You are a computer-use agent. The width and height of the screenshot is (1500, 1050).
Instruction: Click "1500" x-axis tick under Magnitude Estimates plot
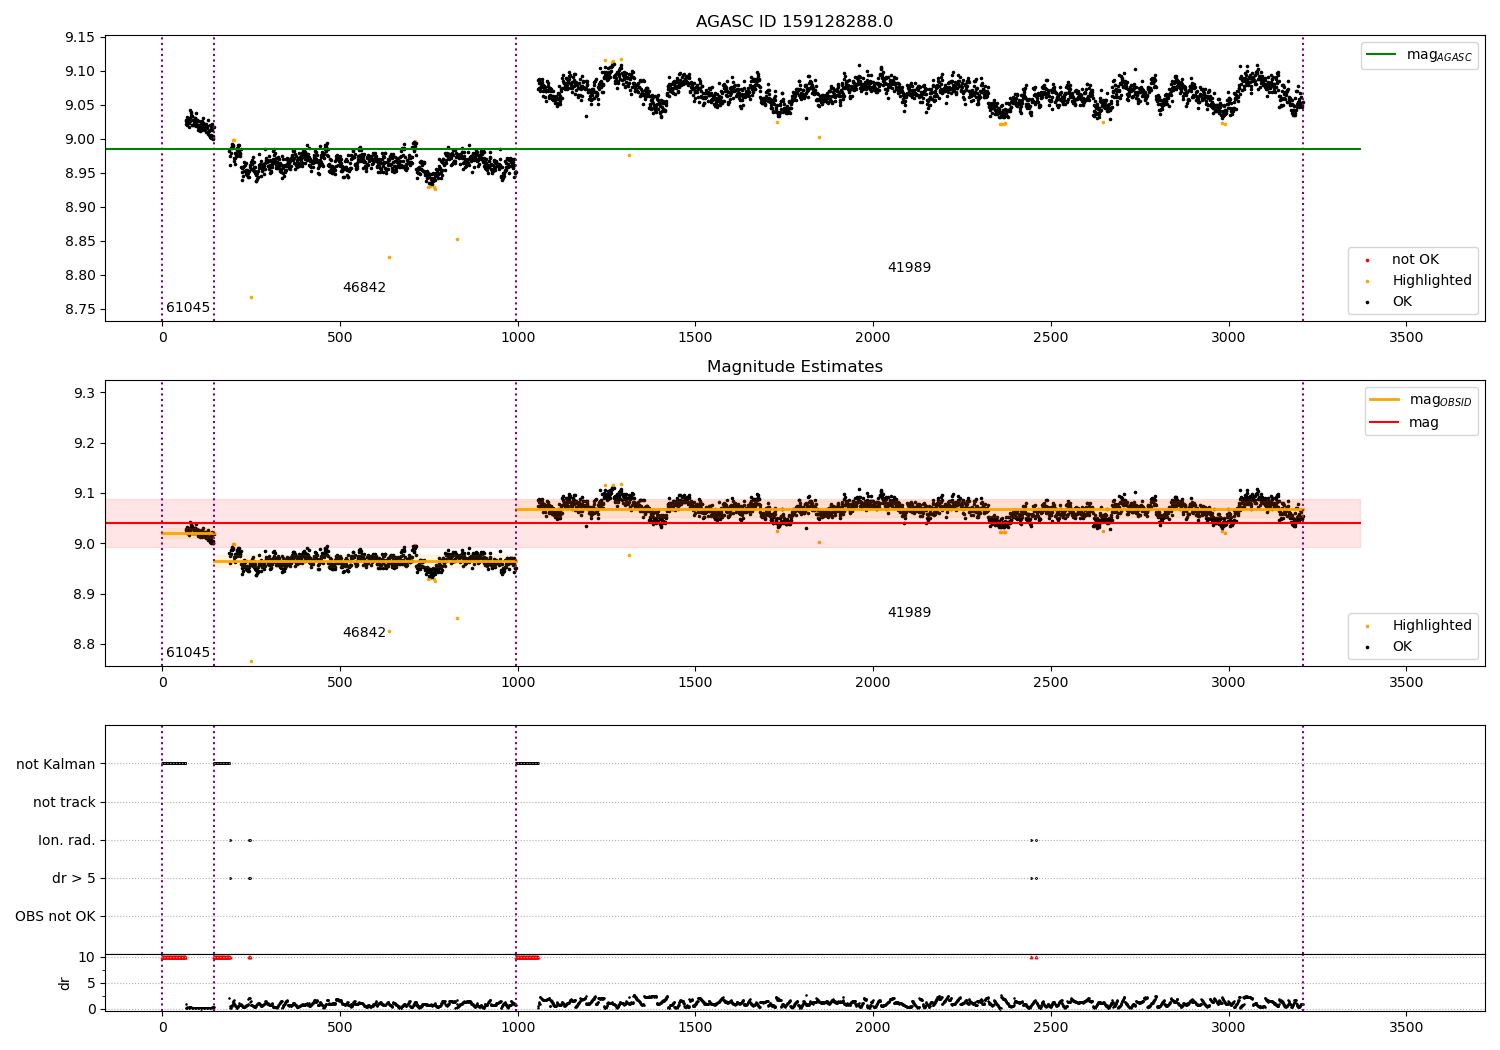(x=695, y=683)
